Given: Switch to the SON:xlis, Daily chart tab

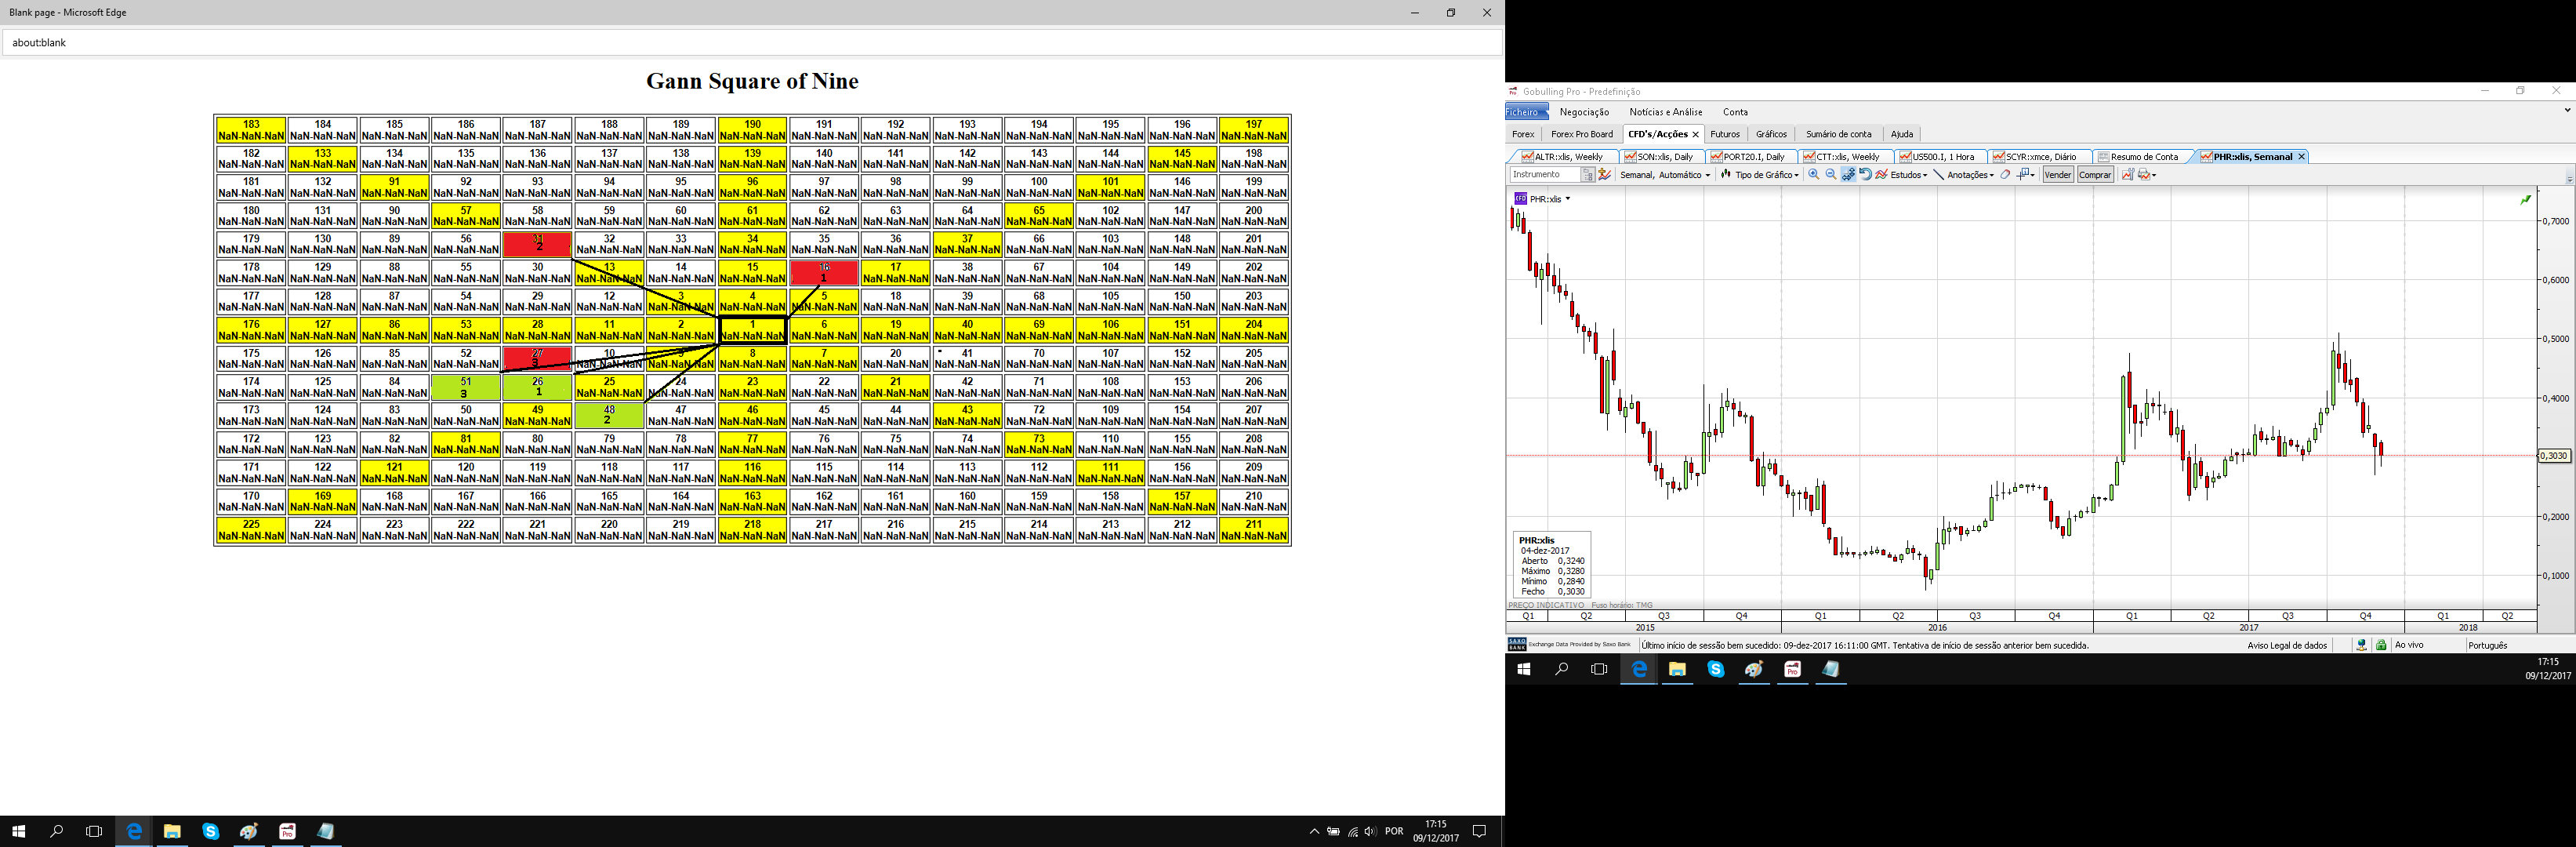Looking at the screenshot, I should pyautogui.click(x=1665, y=157).
